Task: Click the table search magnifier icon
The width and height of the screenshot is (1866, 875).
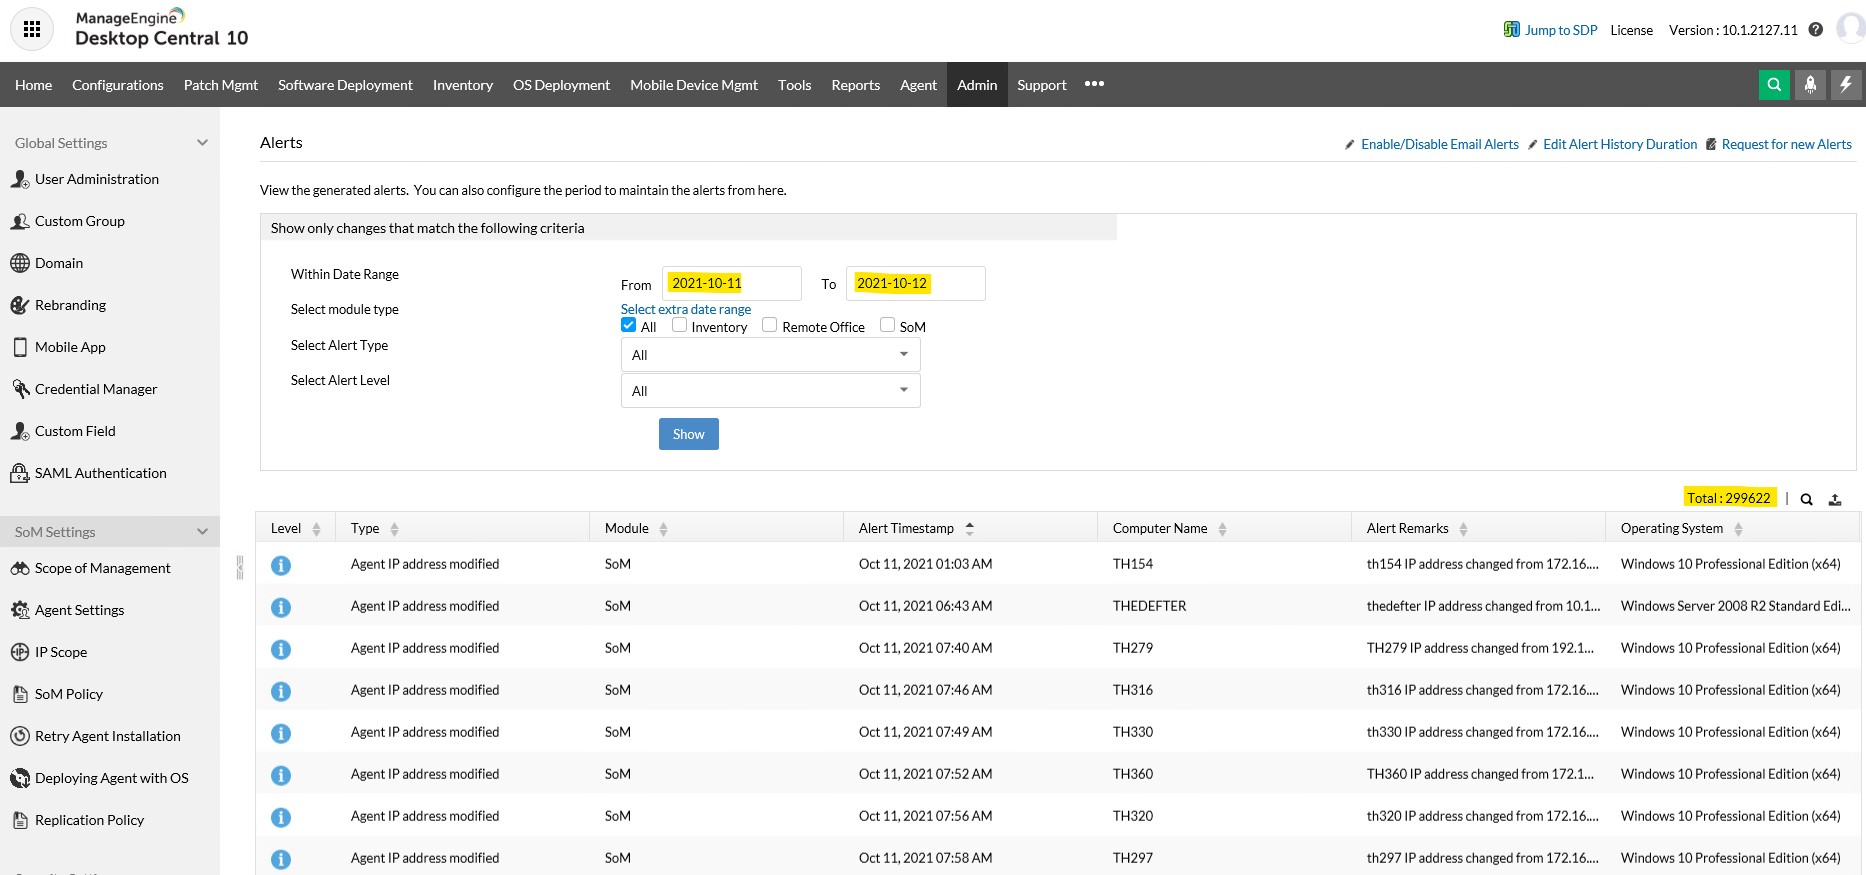Action: point(1807,499)
